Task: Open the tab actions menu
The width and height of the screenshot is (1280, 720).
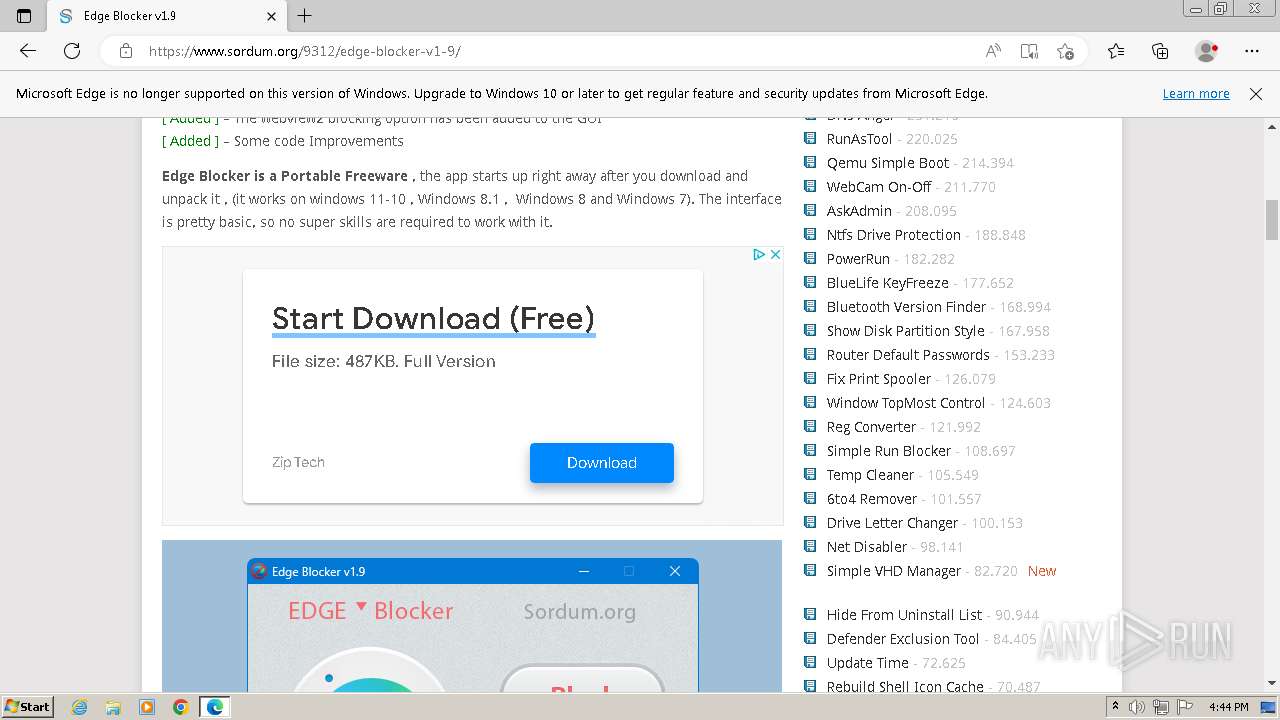Action: click(x=24, y=16)
